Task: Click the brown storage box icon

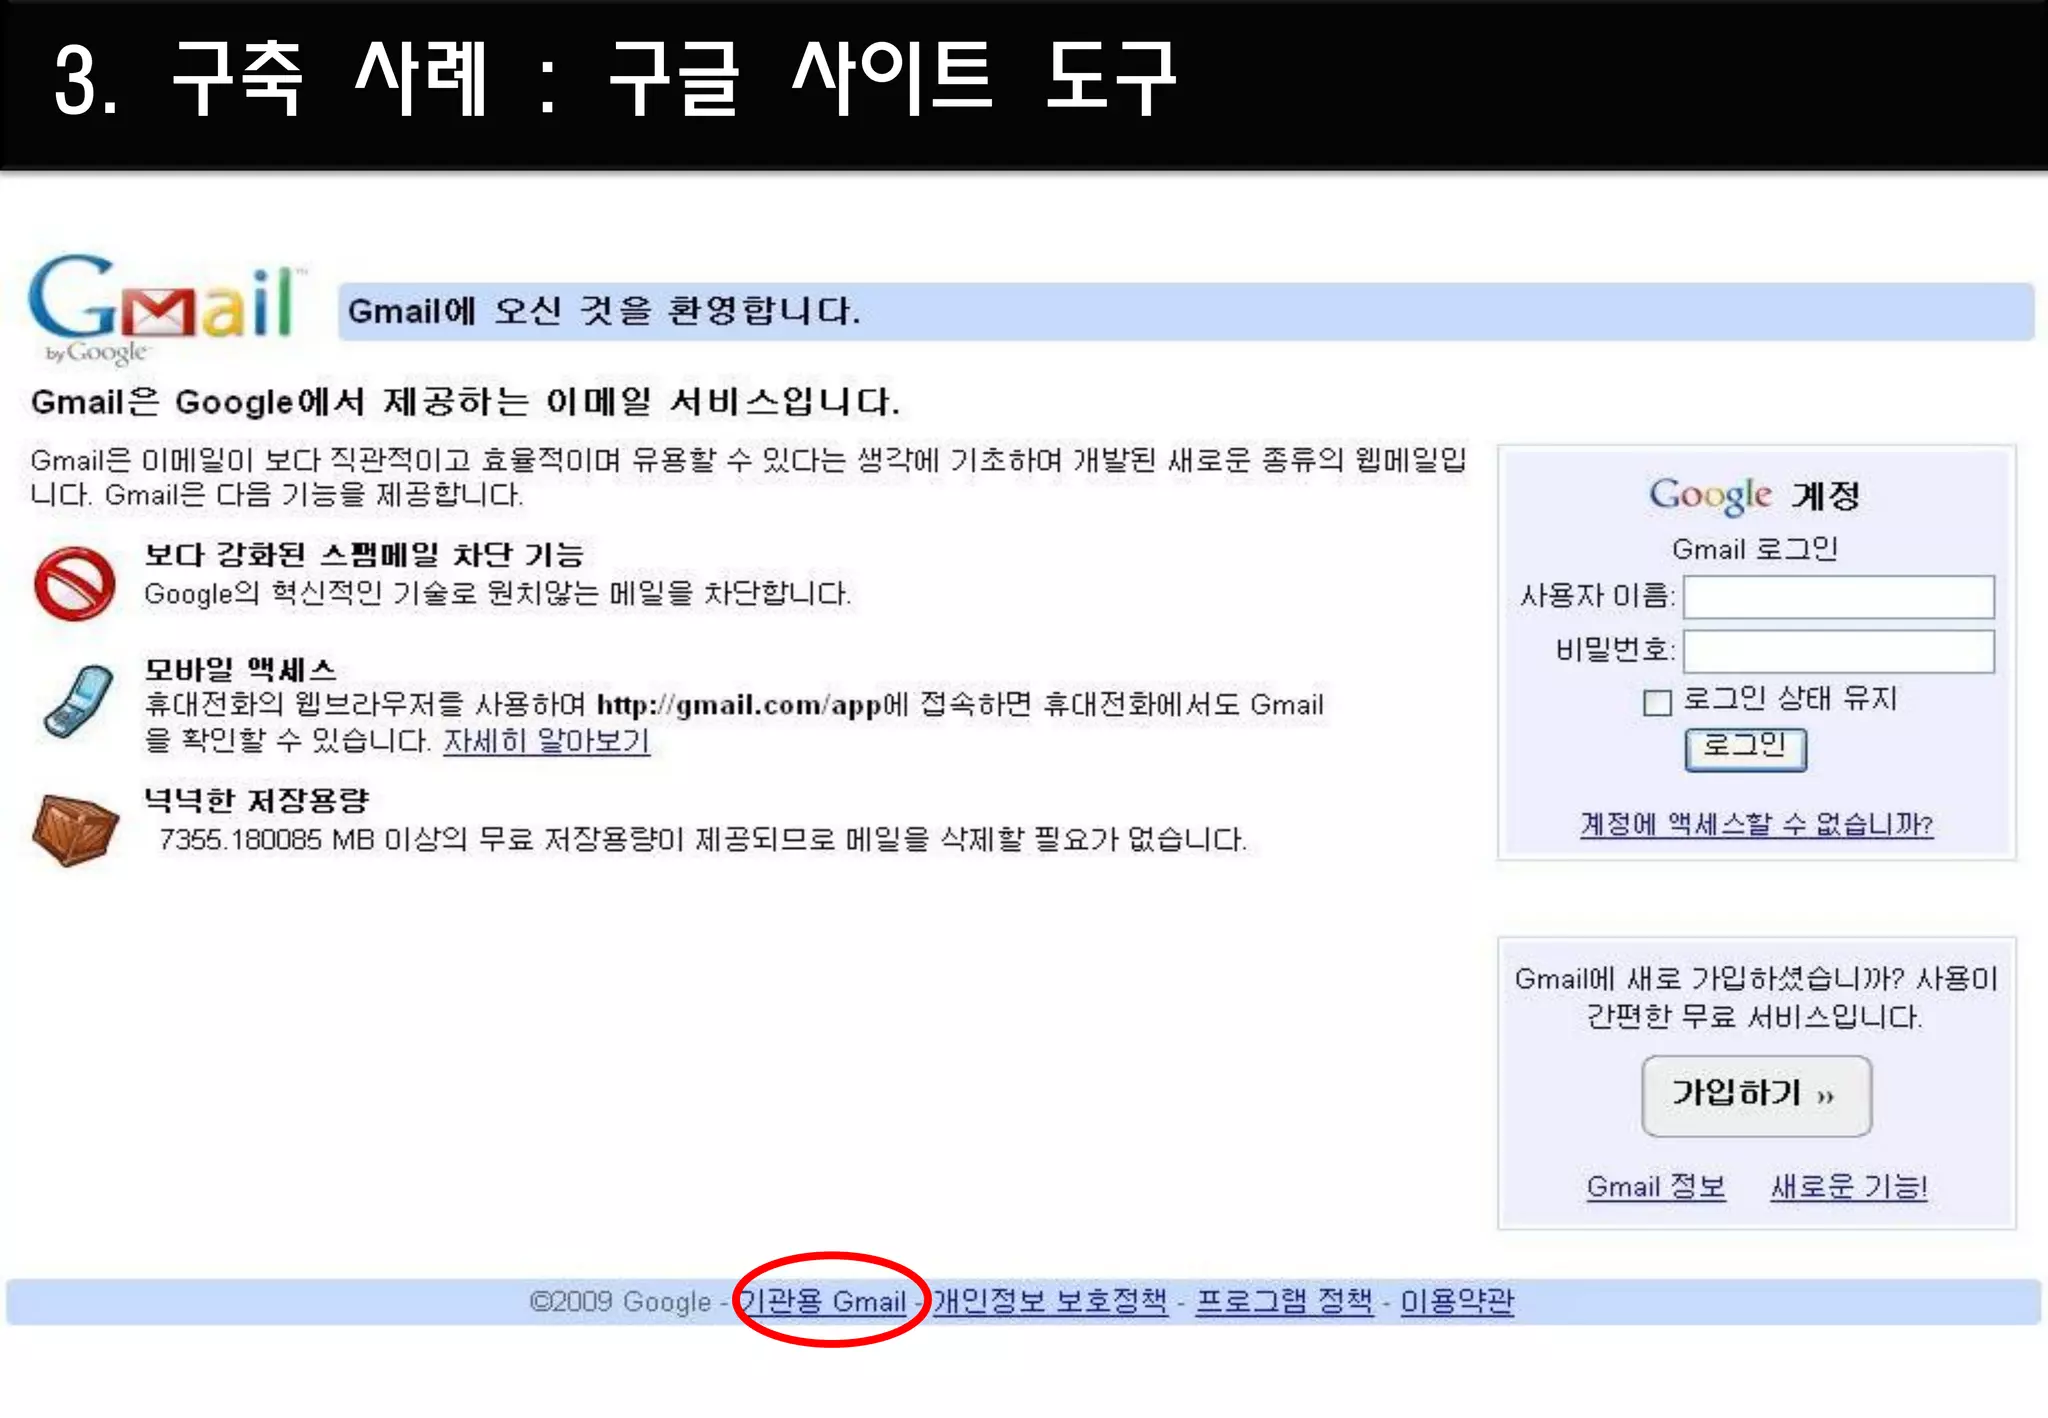Action: click(75, 829)
